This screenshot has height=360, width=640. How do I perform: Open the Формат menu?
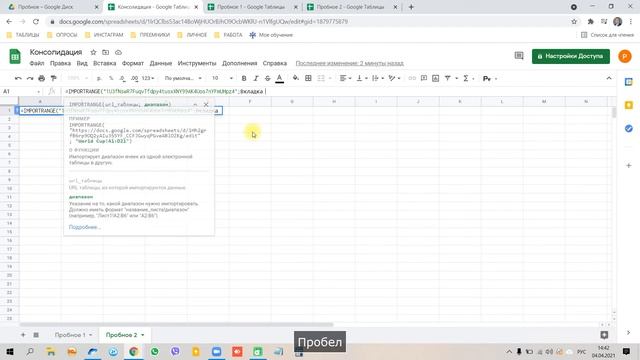coord(133,63)
